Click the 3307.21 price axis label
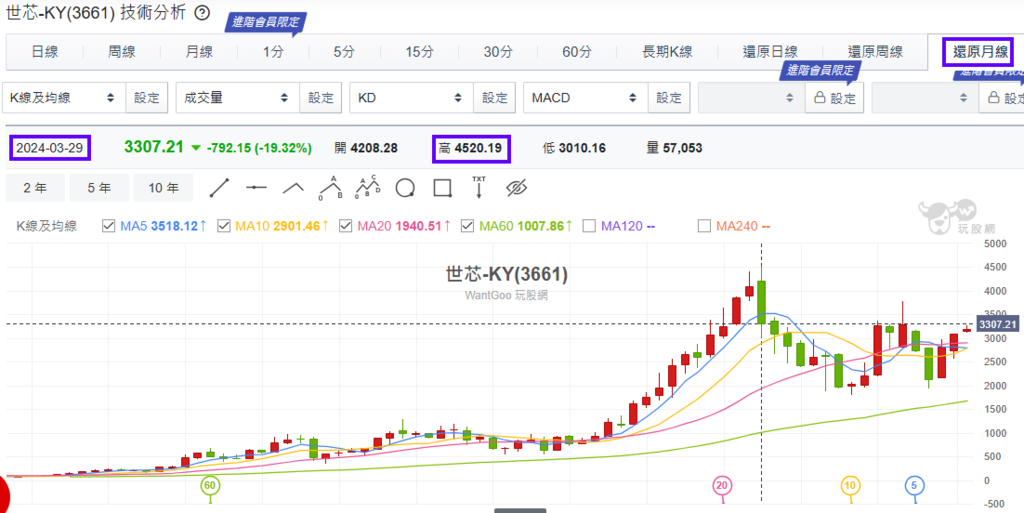 point(997,324)
